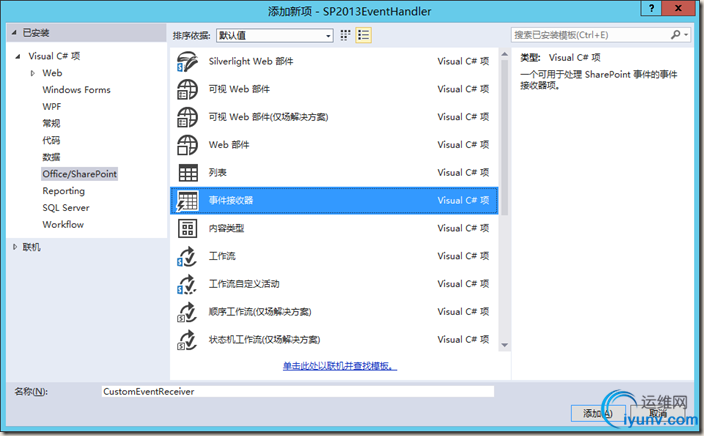Screen dimensions: 704x436
Task: Select the 顺序工作流(仅场解决方案) icon
Action: 187,312
